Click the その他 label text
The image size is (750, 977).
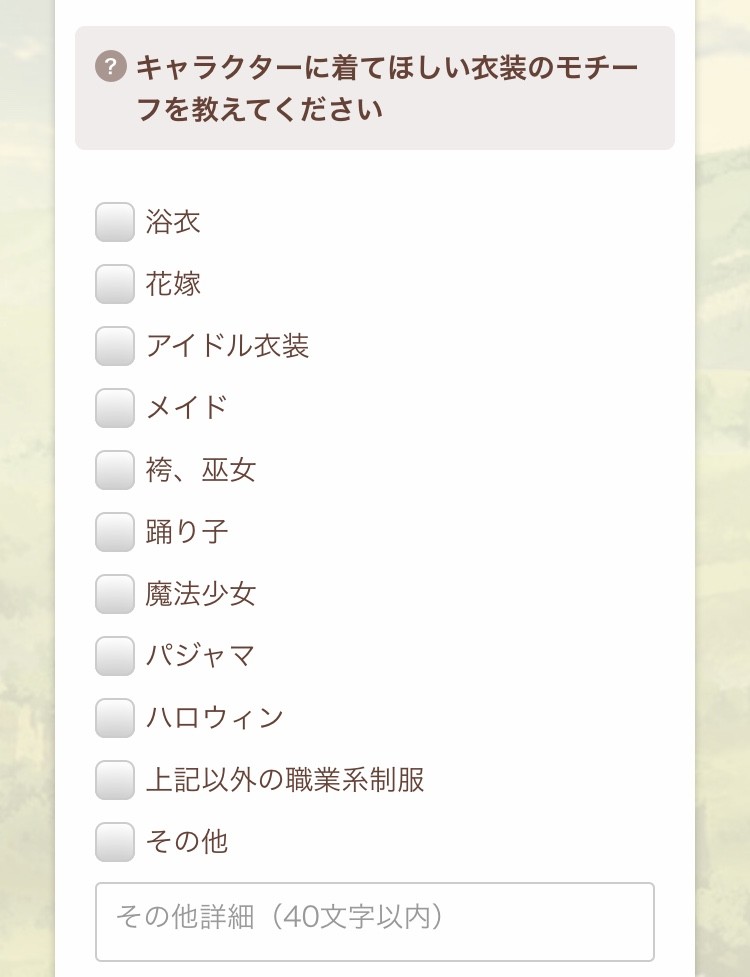pos(185,842)
